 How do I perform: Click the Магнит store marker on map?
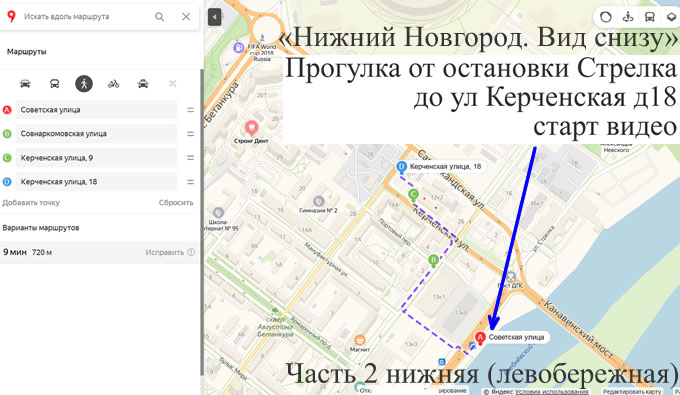click(360, 340)
